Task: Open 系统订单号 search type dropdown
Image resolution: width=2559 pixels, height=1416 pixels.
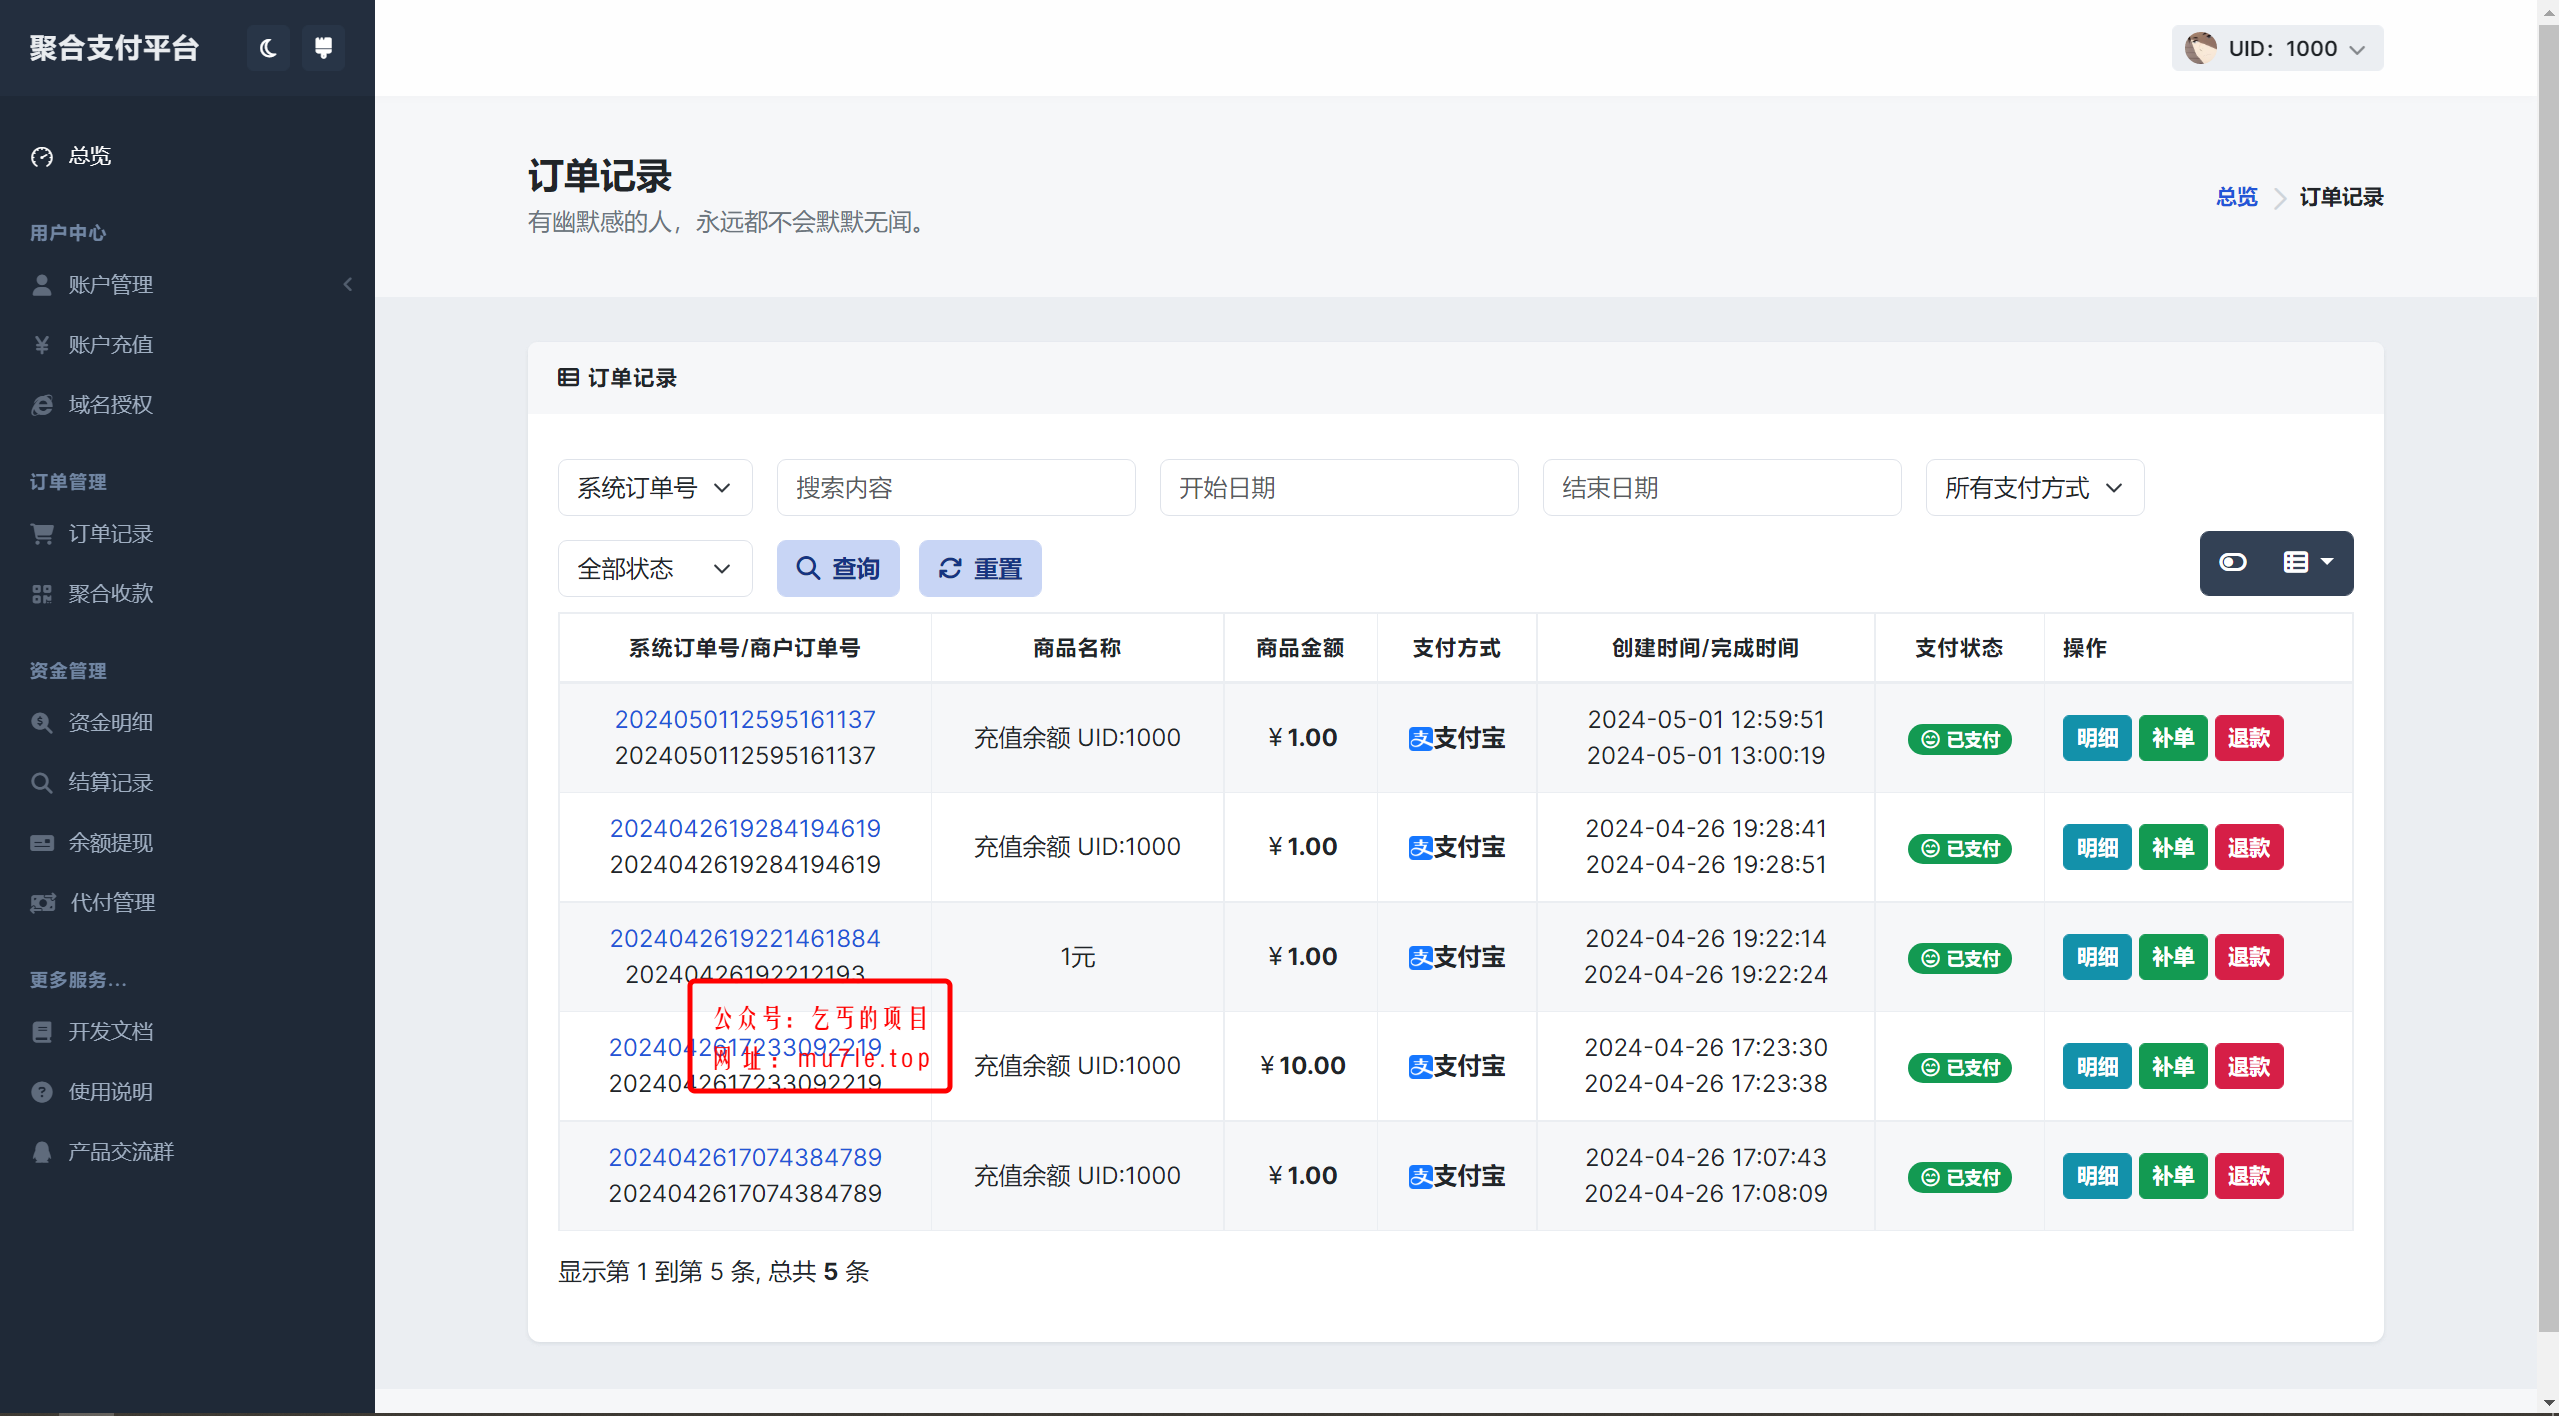Action: click(655, 488)
